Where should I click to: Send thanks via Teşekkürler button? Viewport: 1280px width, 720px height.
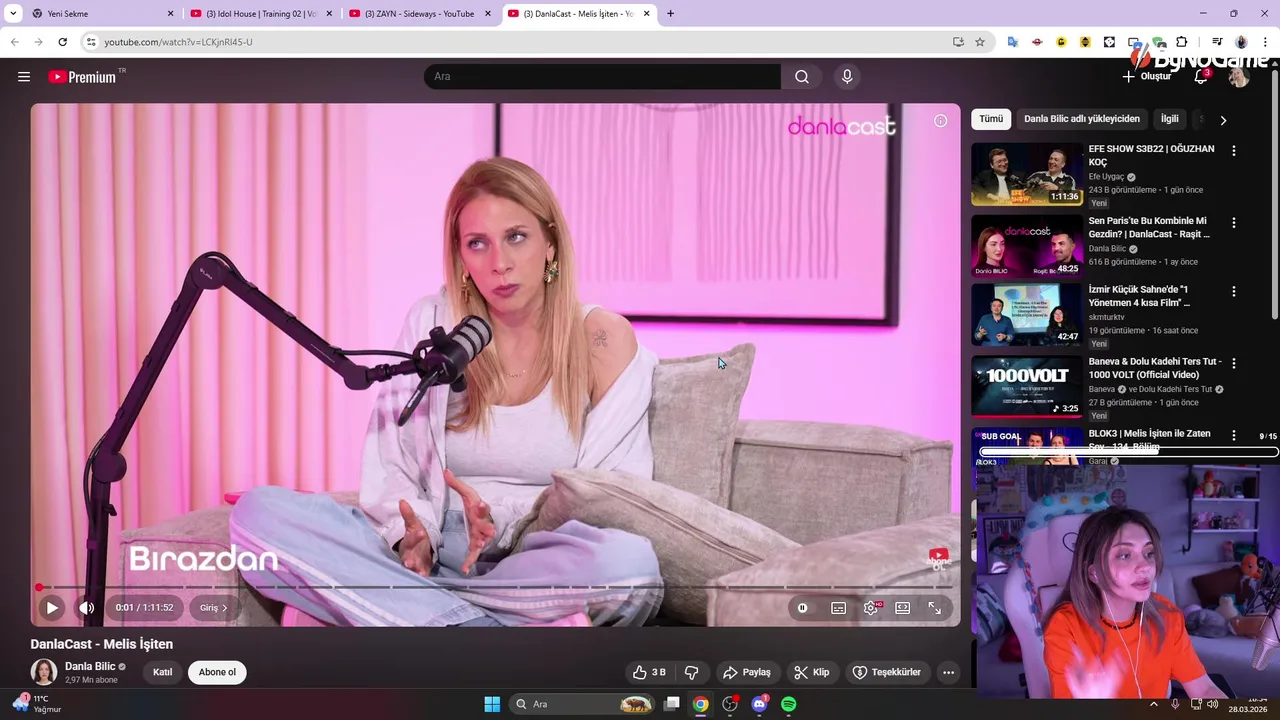(887, 672)
